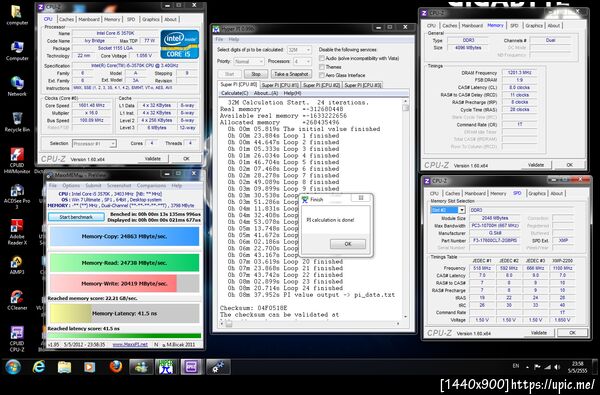This screenshot has height=395, width=600.
Task: Open the Comparisons menu in MaxxMEM
Action: click(x=151, y=186)
